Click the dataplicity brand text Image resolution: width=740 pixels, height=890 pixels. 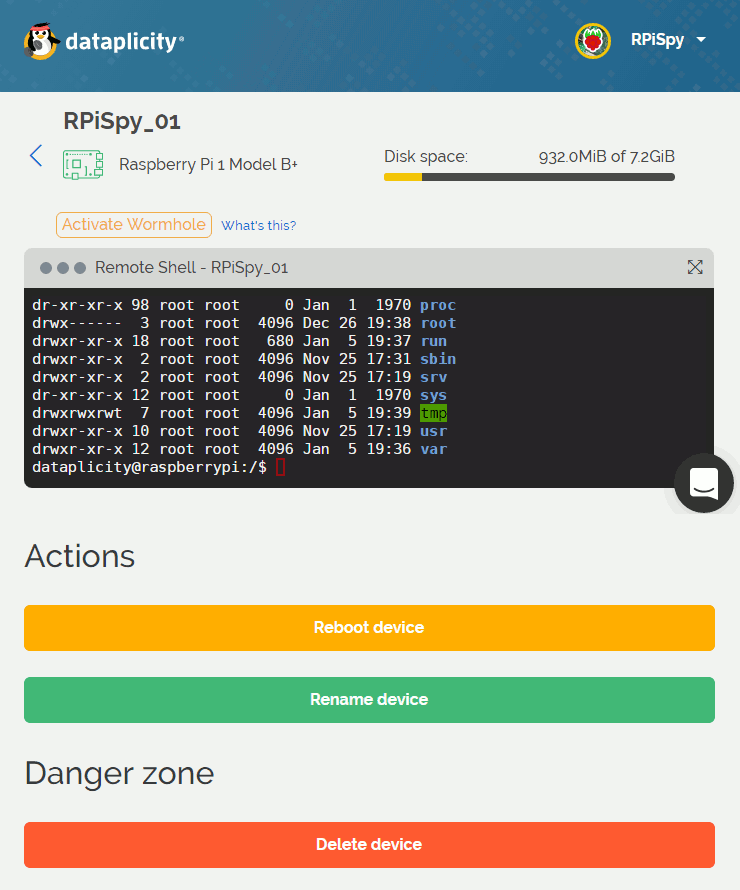click(x=124, y=42)
